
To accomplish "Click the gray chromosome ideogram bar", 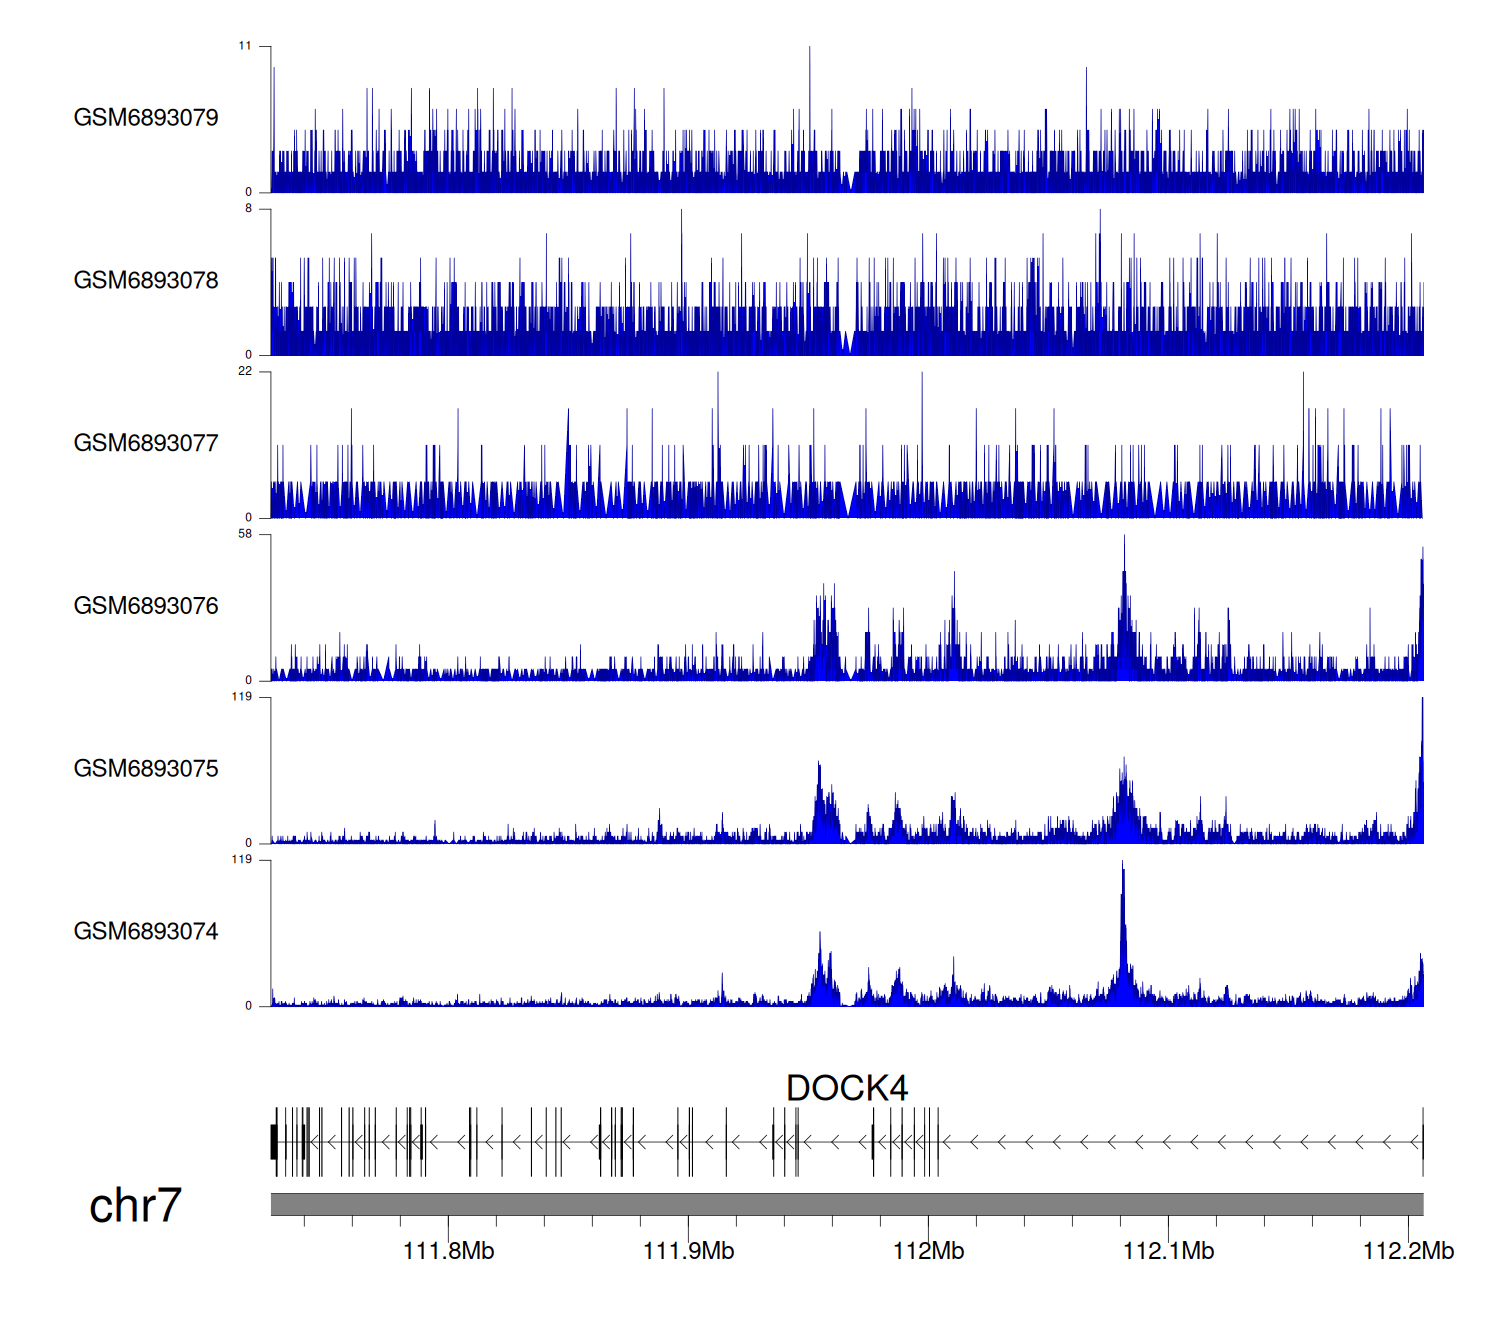I will pos(846,1204).
